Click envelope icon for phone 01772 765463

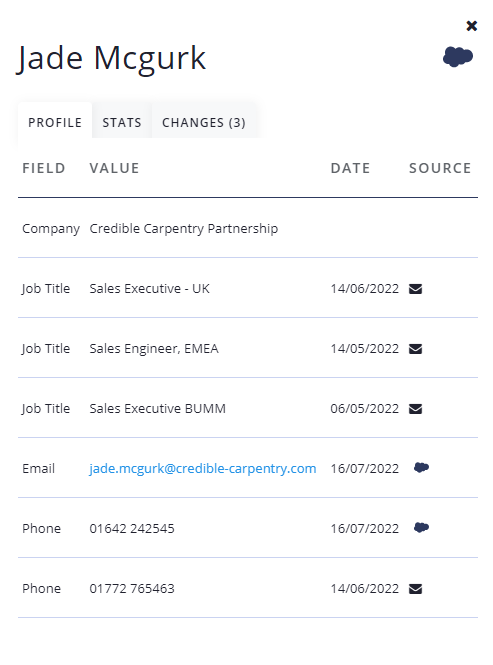coord(415,589)
